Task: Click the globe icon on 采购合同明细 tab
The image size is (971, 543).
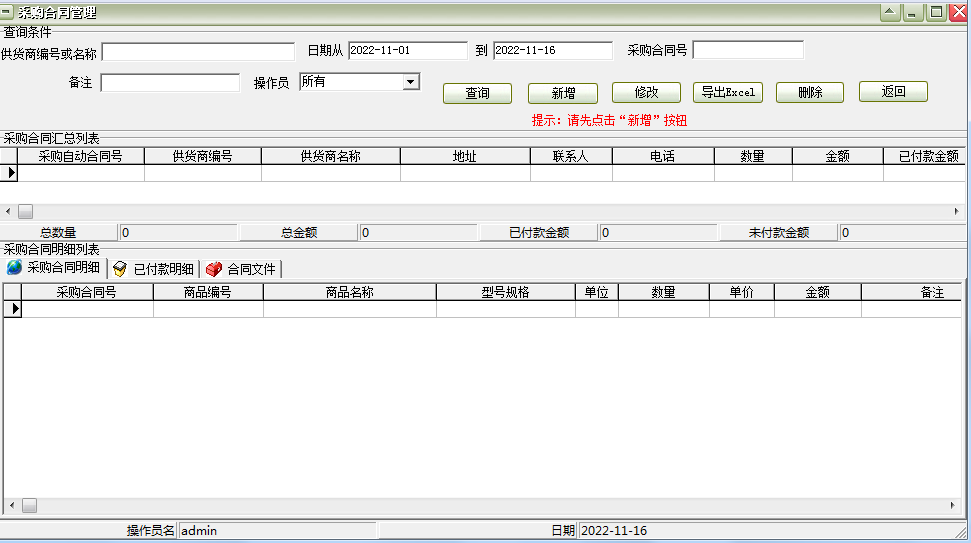Action: 14,267
